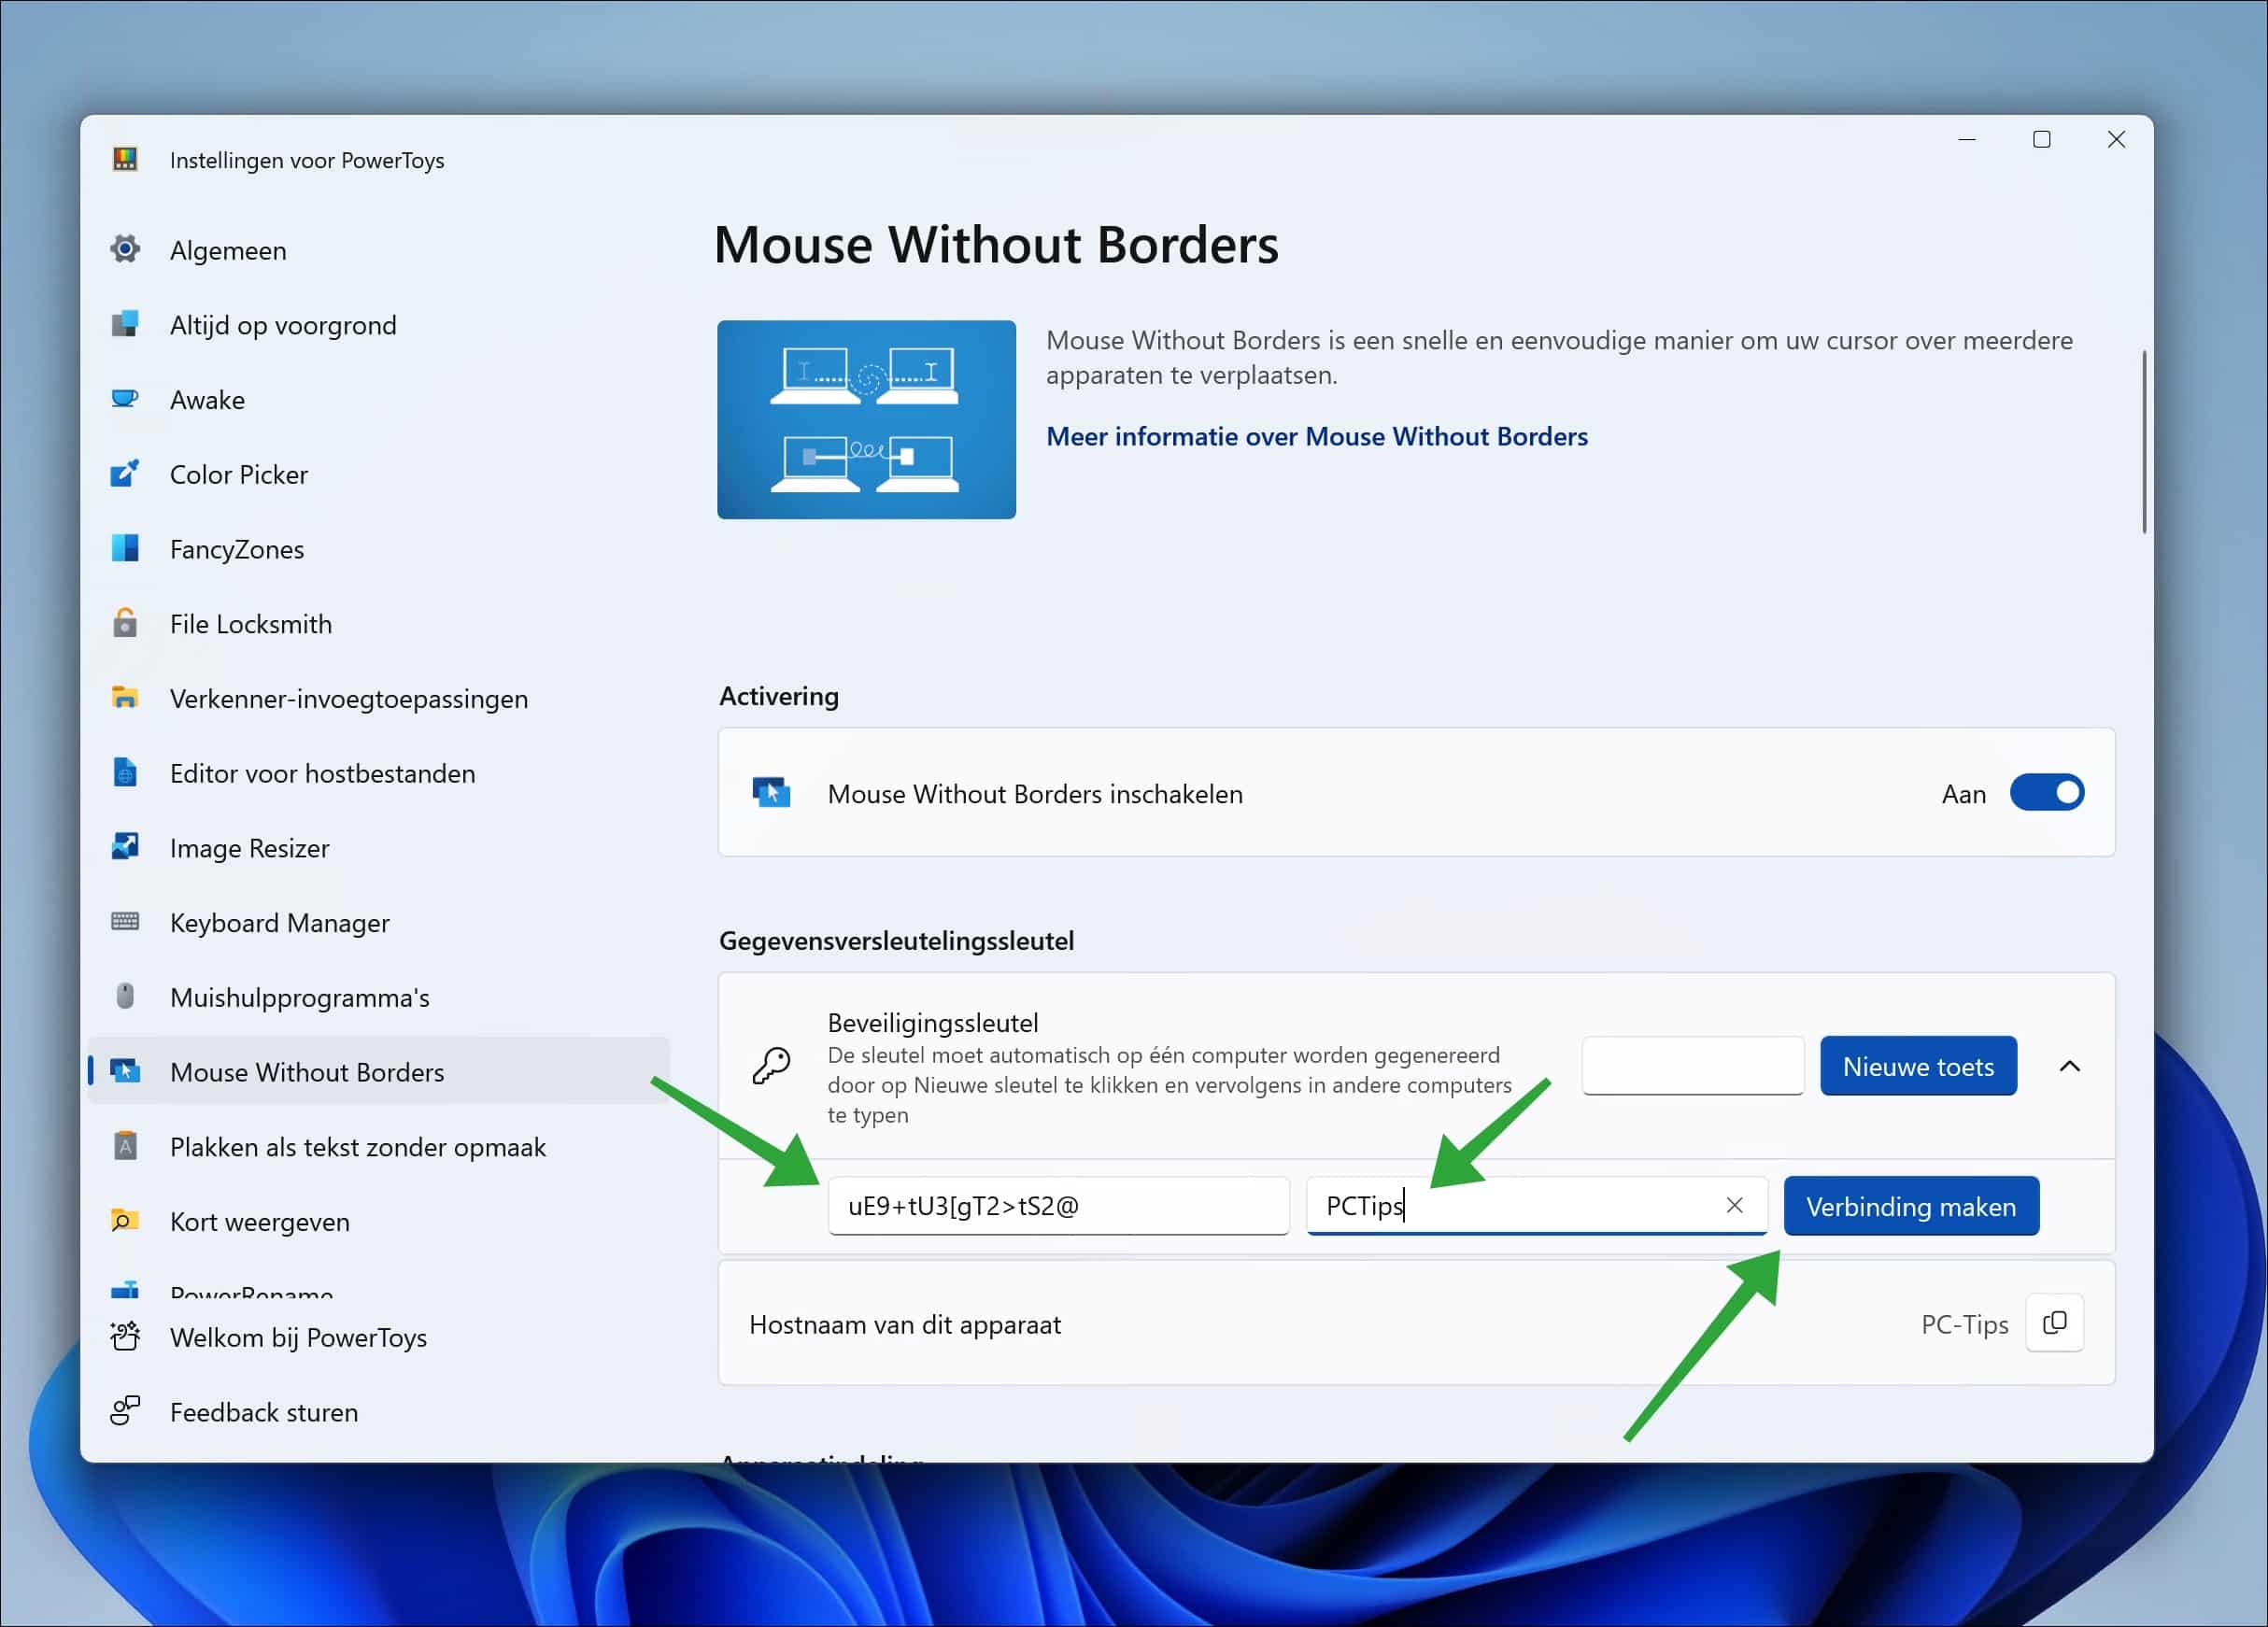Open Meer informatie over Mouse Without Borders link
Screen dimensions: 2268x1627
click(1316, 436)
